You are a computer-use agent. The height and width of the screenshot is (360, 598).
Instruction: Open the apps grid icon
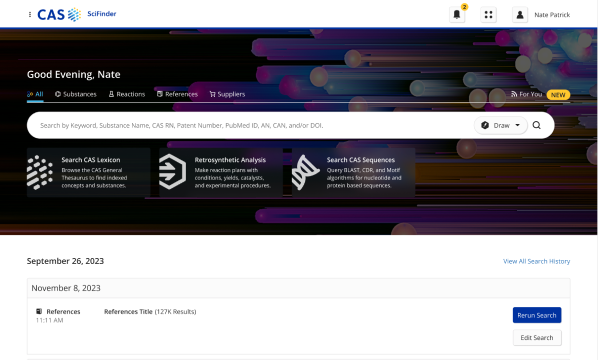[x=488, y=15]
